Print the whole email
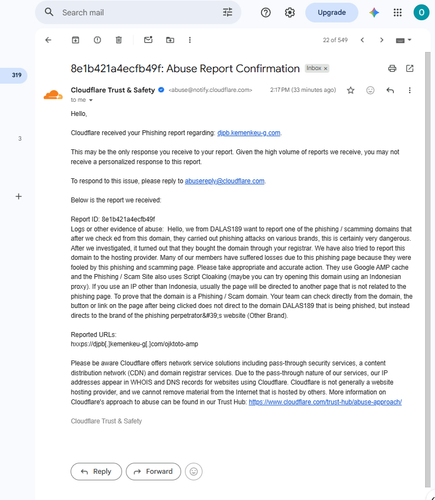 [x=392, y=68]
